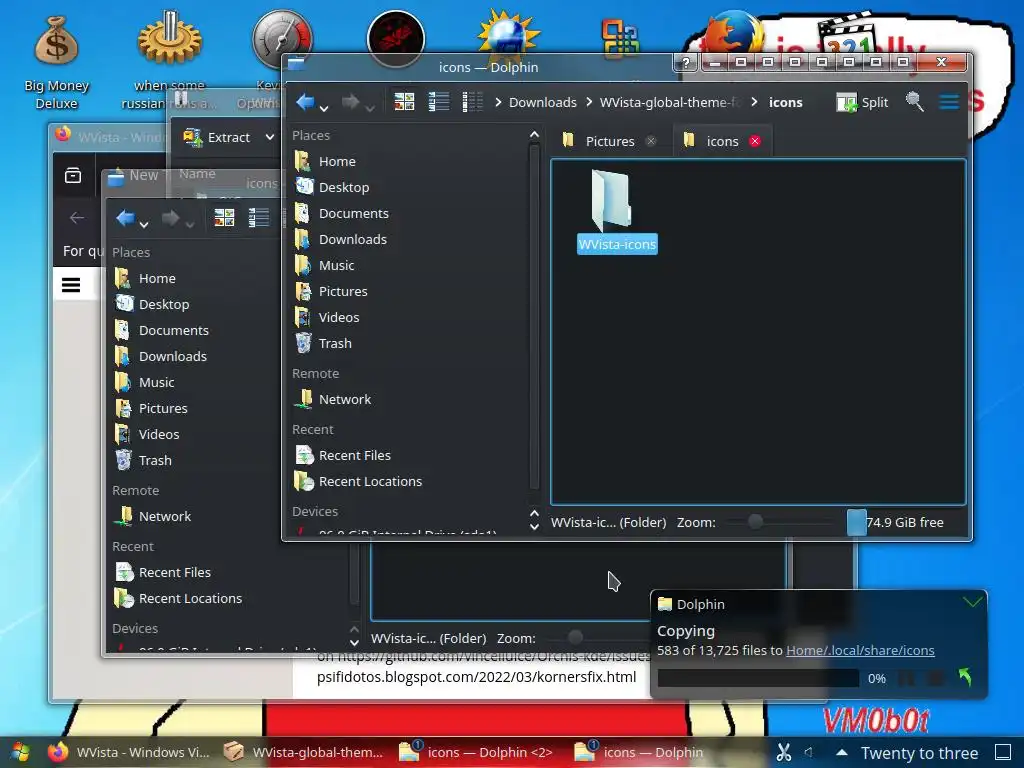1024x768 pixels.
Task: Navigate to WVista-global-theme breadcrumb folder
Action: coord(670,103)
